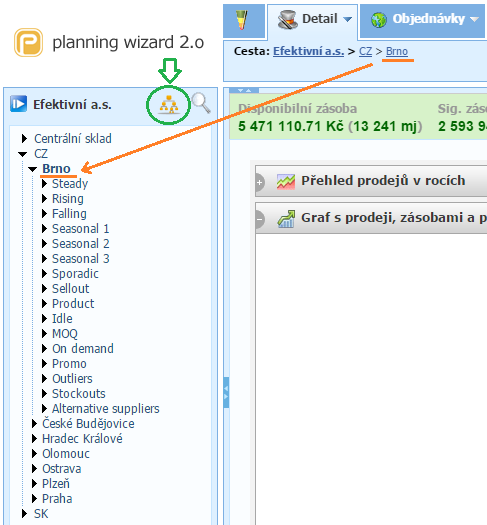Screen dimensions: 487x525
Task: Click the blue play icon beside Efektivní a.s.
Action: pos(18,104)
